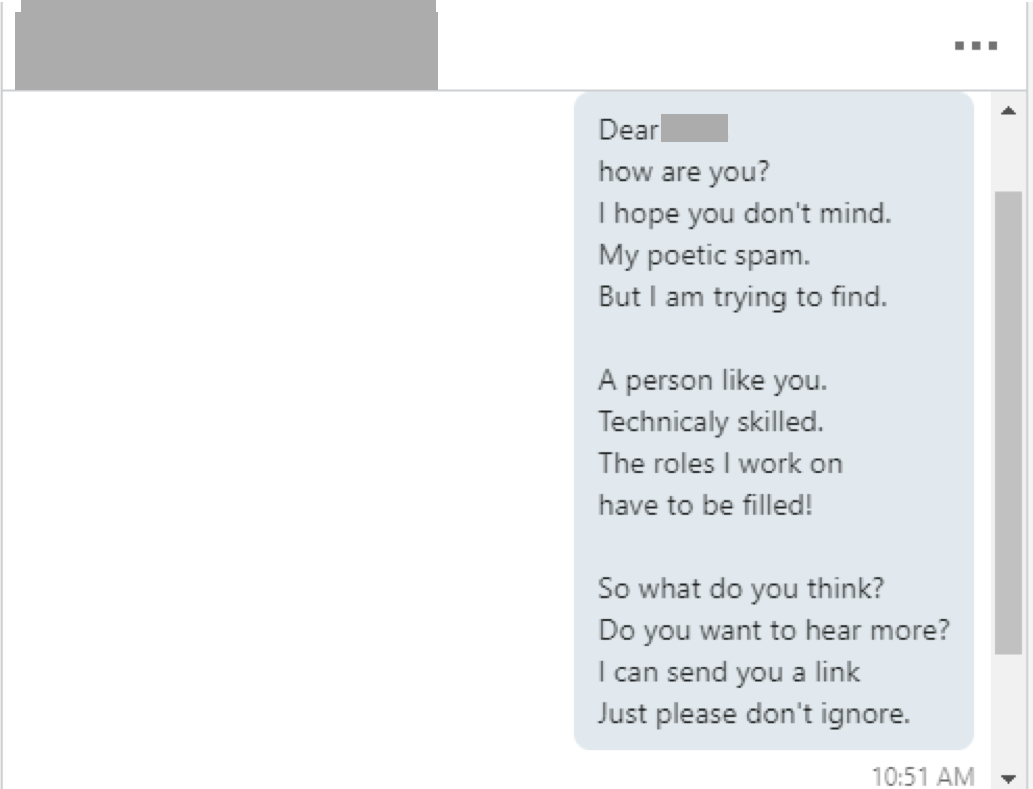Click the "Just please don't ignore." line
The image size is (1033, 789).
coord(754,714)
